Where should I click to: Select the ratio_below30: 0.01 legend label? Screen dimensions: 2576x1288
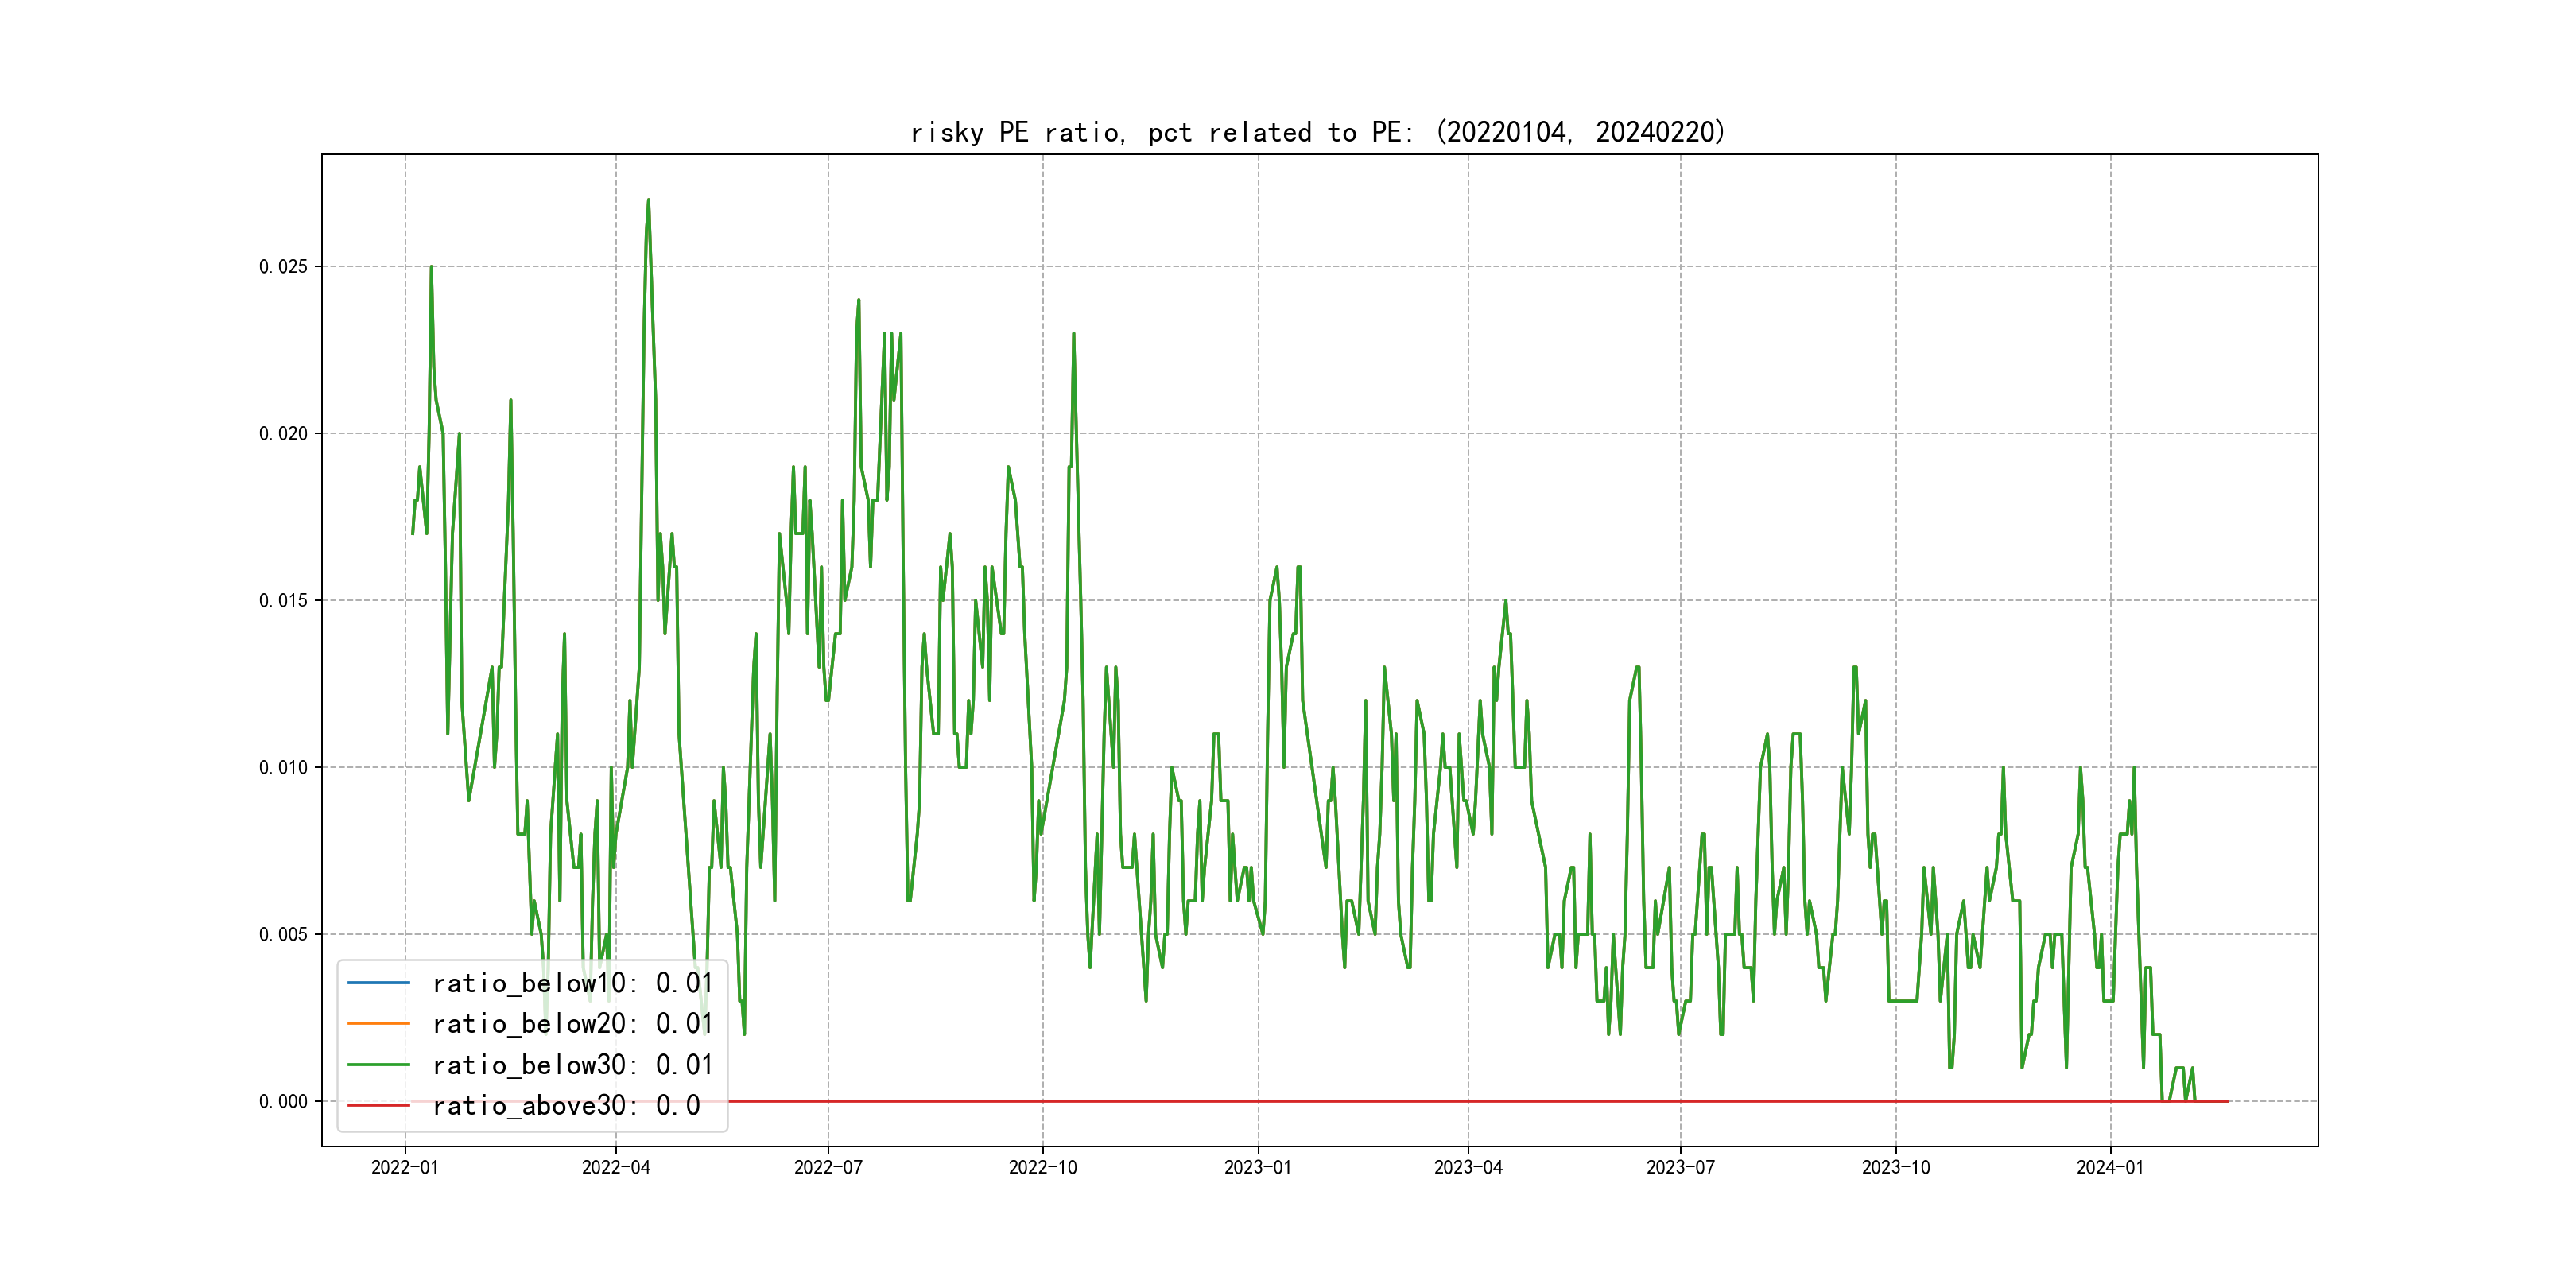(x=572, y=1065)
